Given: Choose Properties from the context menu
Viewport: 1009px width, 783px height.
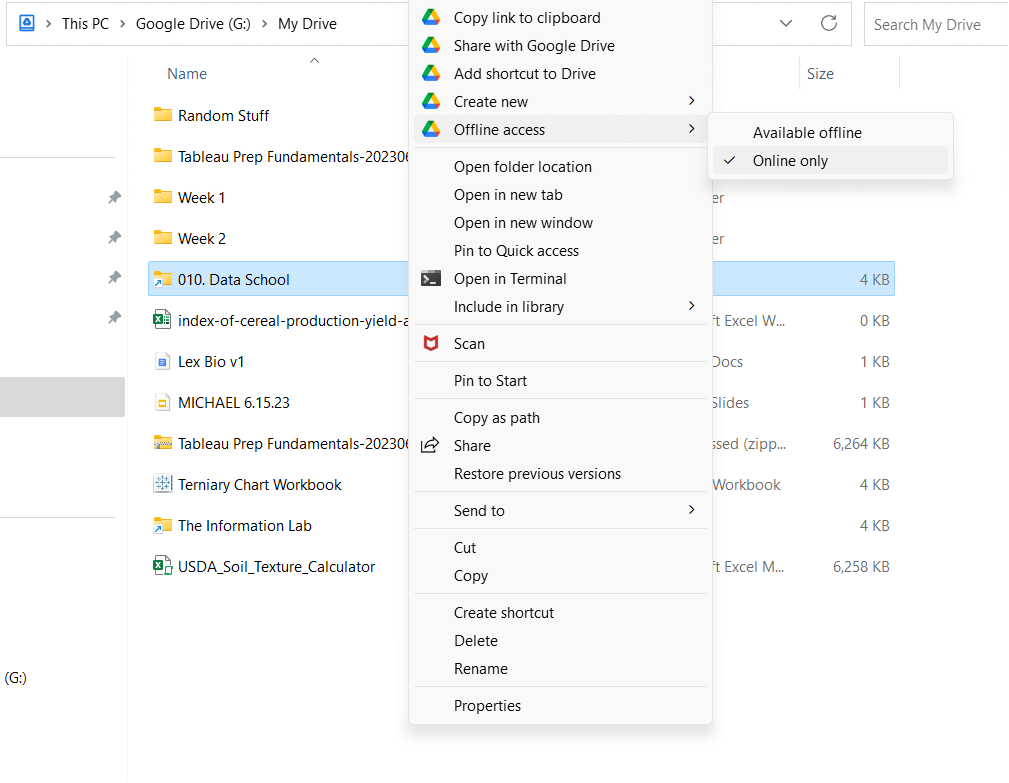Looking at the screenshot, I should coord(487,706).
